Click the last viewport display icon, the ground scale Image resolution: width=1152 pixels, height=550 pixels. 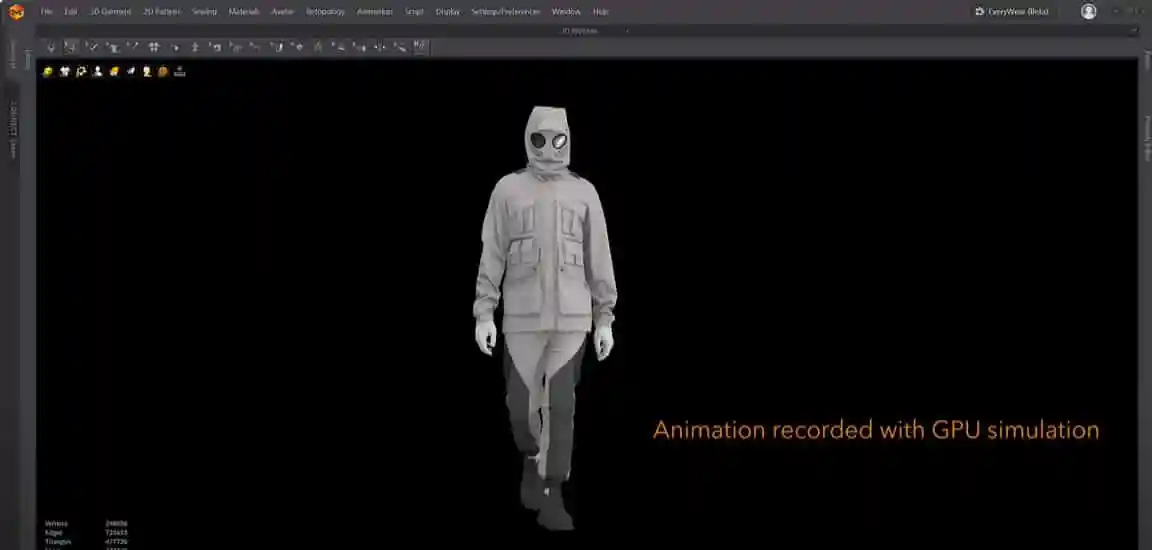coord(180,71)
